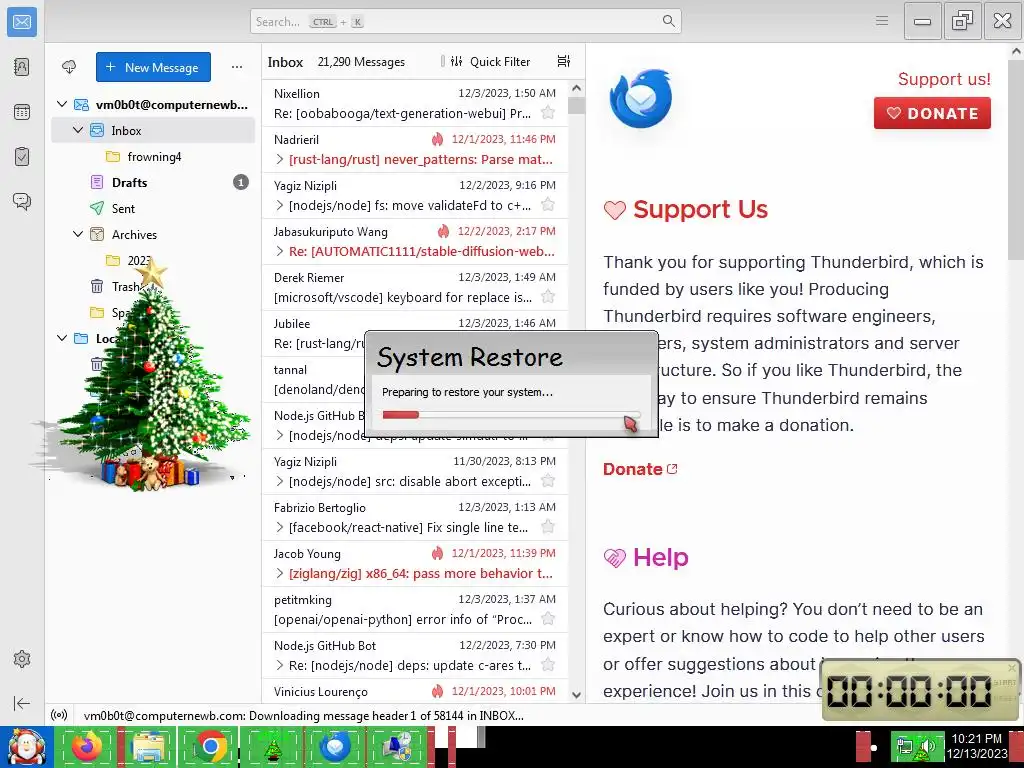Open the Address Book space
The width and height of the screenshot is (1024, 768).
22,67
